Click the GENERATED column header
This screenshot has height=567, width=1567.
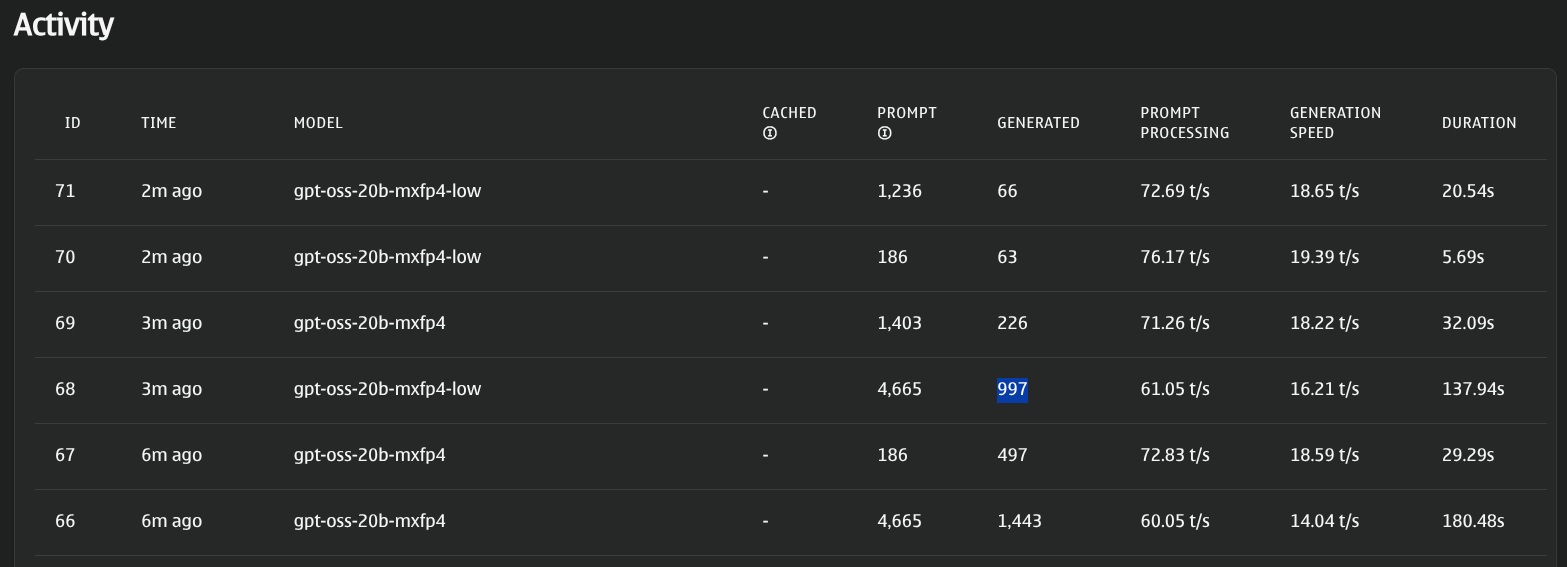(x=1038, y=123)
